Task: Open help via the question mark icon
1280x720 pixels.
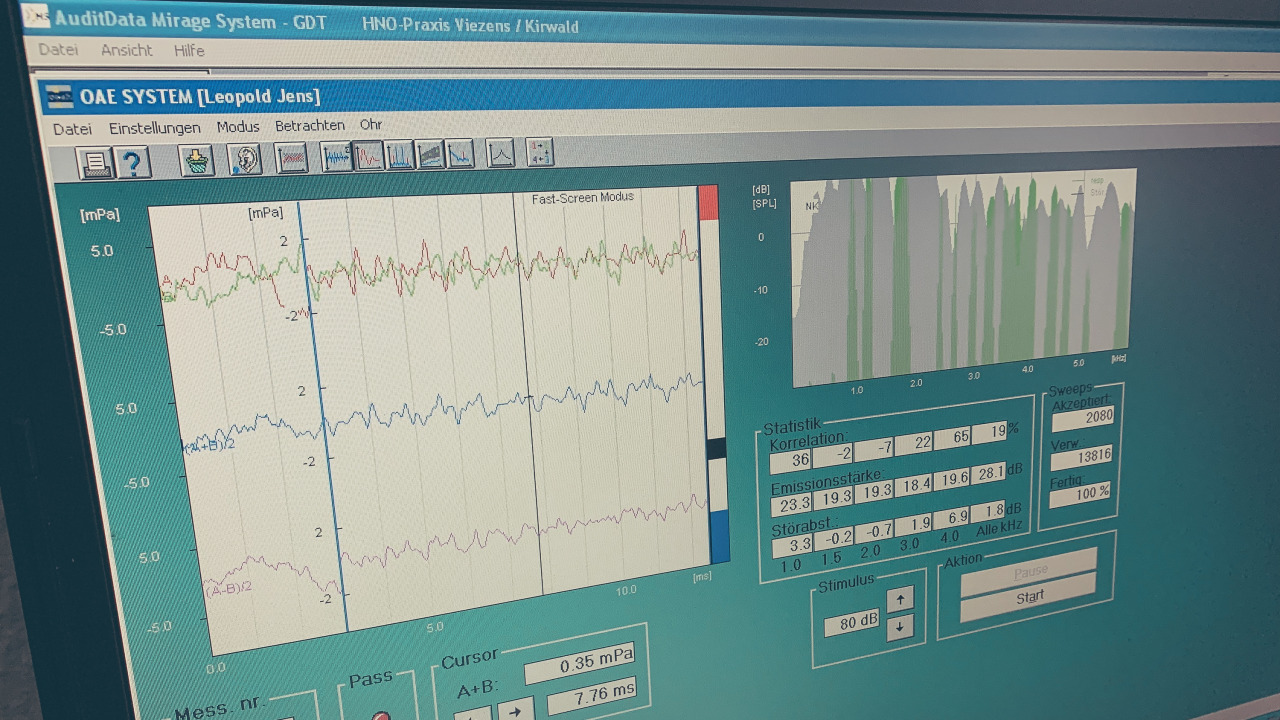Action: 133,162
